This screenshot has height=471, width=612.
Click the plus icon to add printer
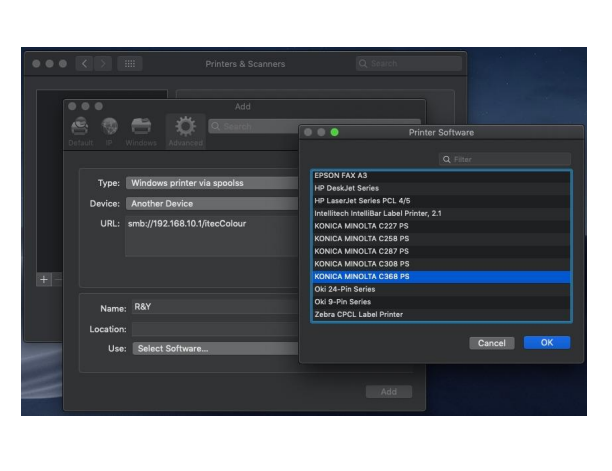(x=43, y=280)
